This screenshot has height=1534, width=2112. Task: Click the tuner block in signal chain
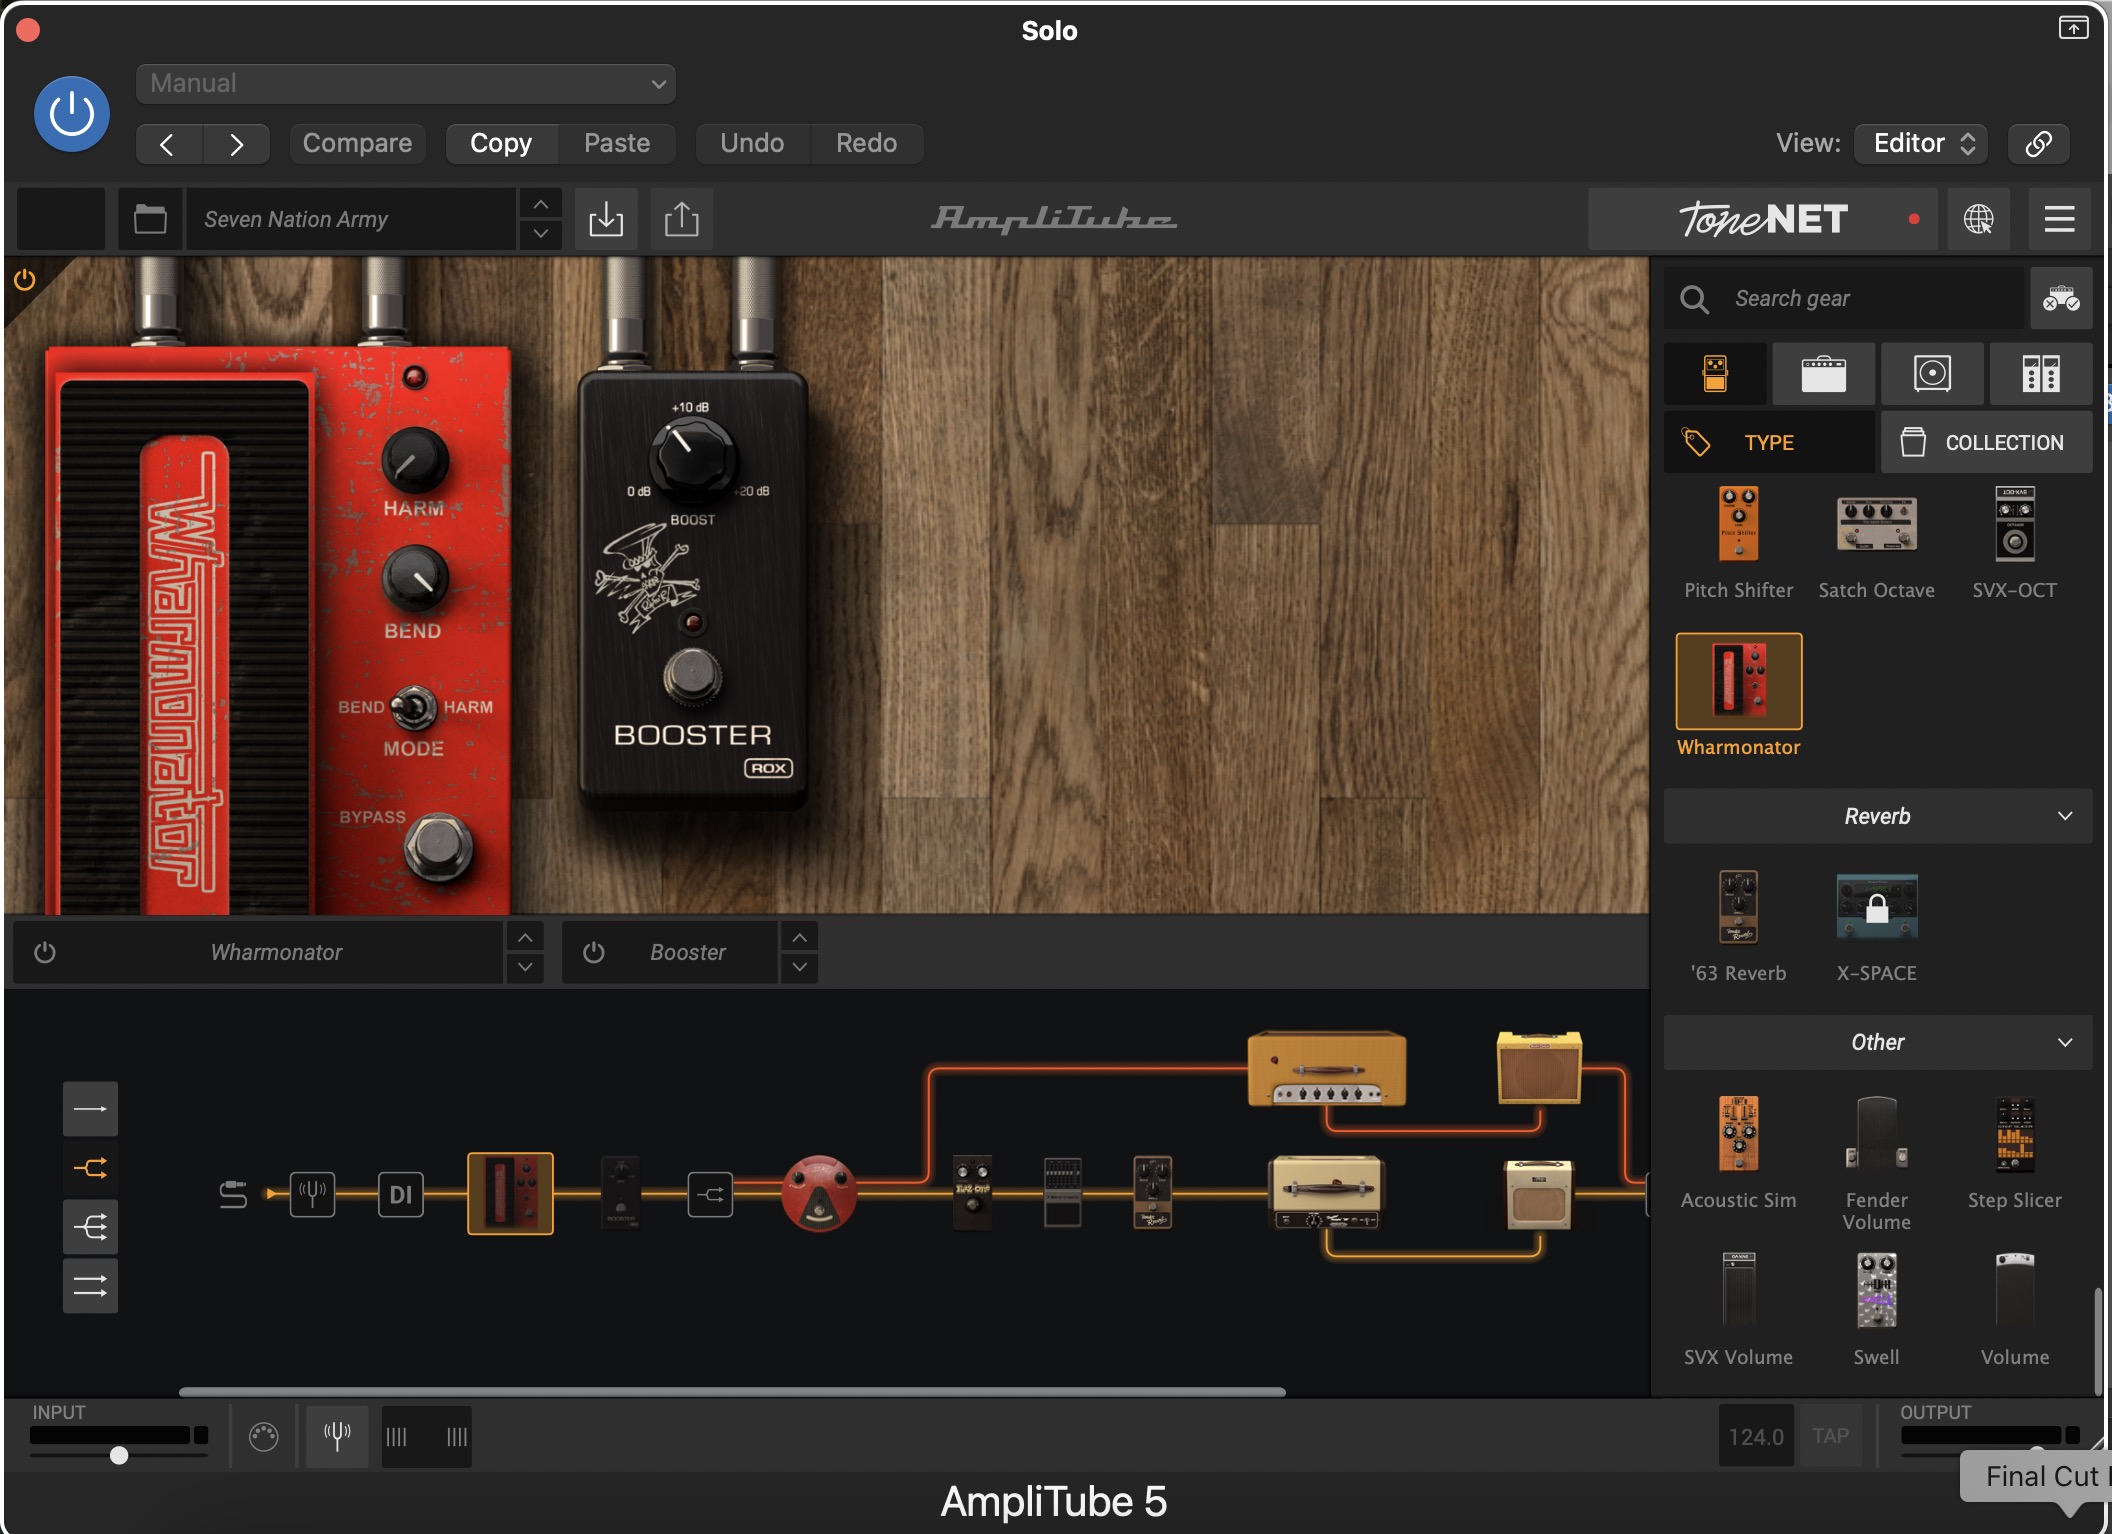313,1194
